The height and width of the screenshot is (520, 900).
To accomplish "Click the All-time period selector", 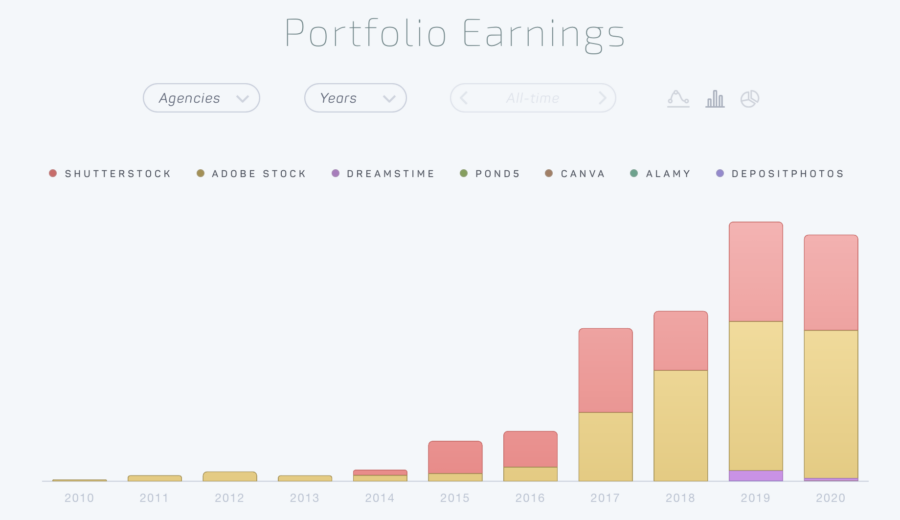I will [x=533, y=98].
